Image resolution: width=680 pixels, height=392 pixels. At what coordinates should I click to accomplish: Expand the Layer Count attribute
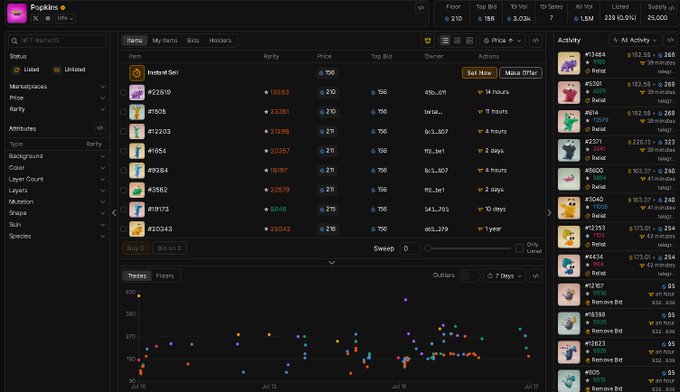coord(57,179)
